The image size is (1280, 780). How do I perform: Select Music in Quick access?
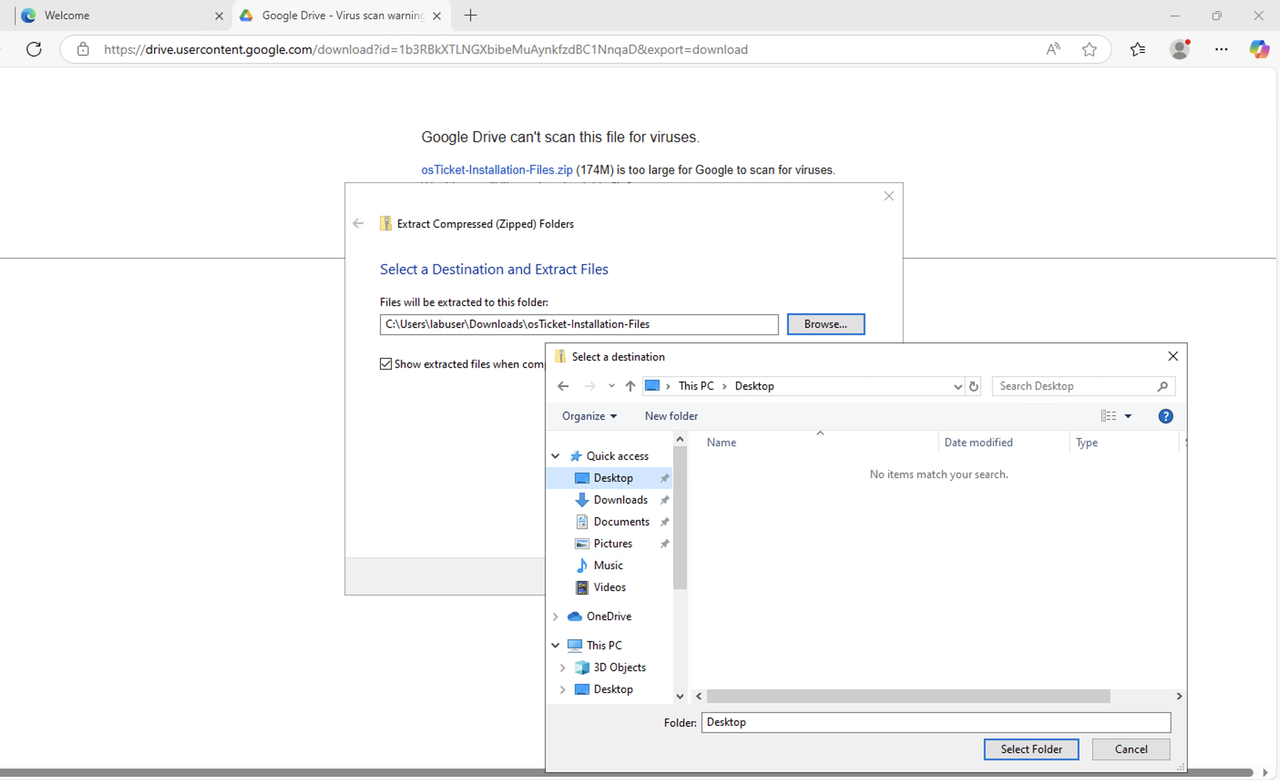click(x=608, y=566)
